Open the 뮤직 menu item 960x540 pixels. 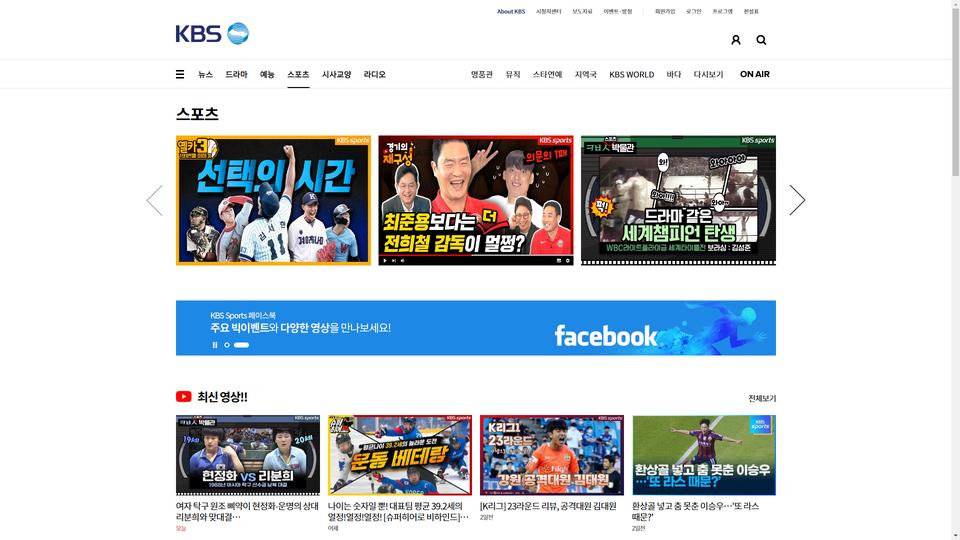[x=512, y=74]
